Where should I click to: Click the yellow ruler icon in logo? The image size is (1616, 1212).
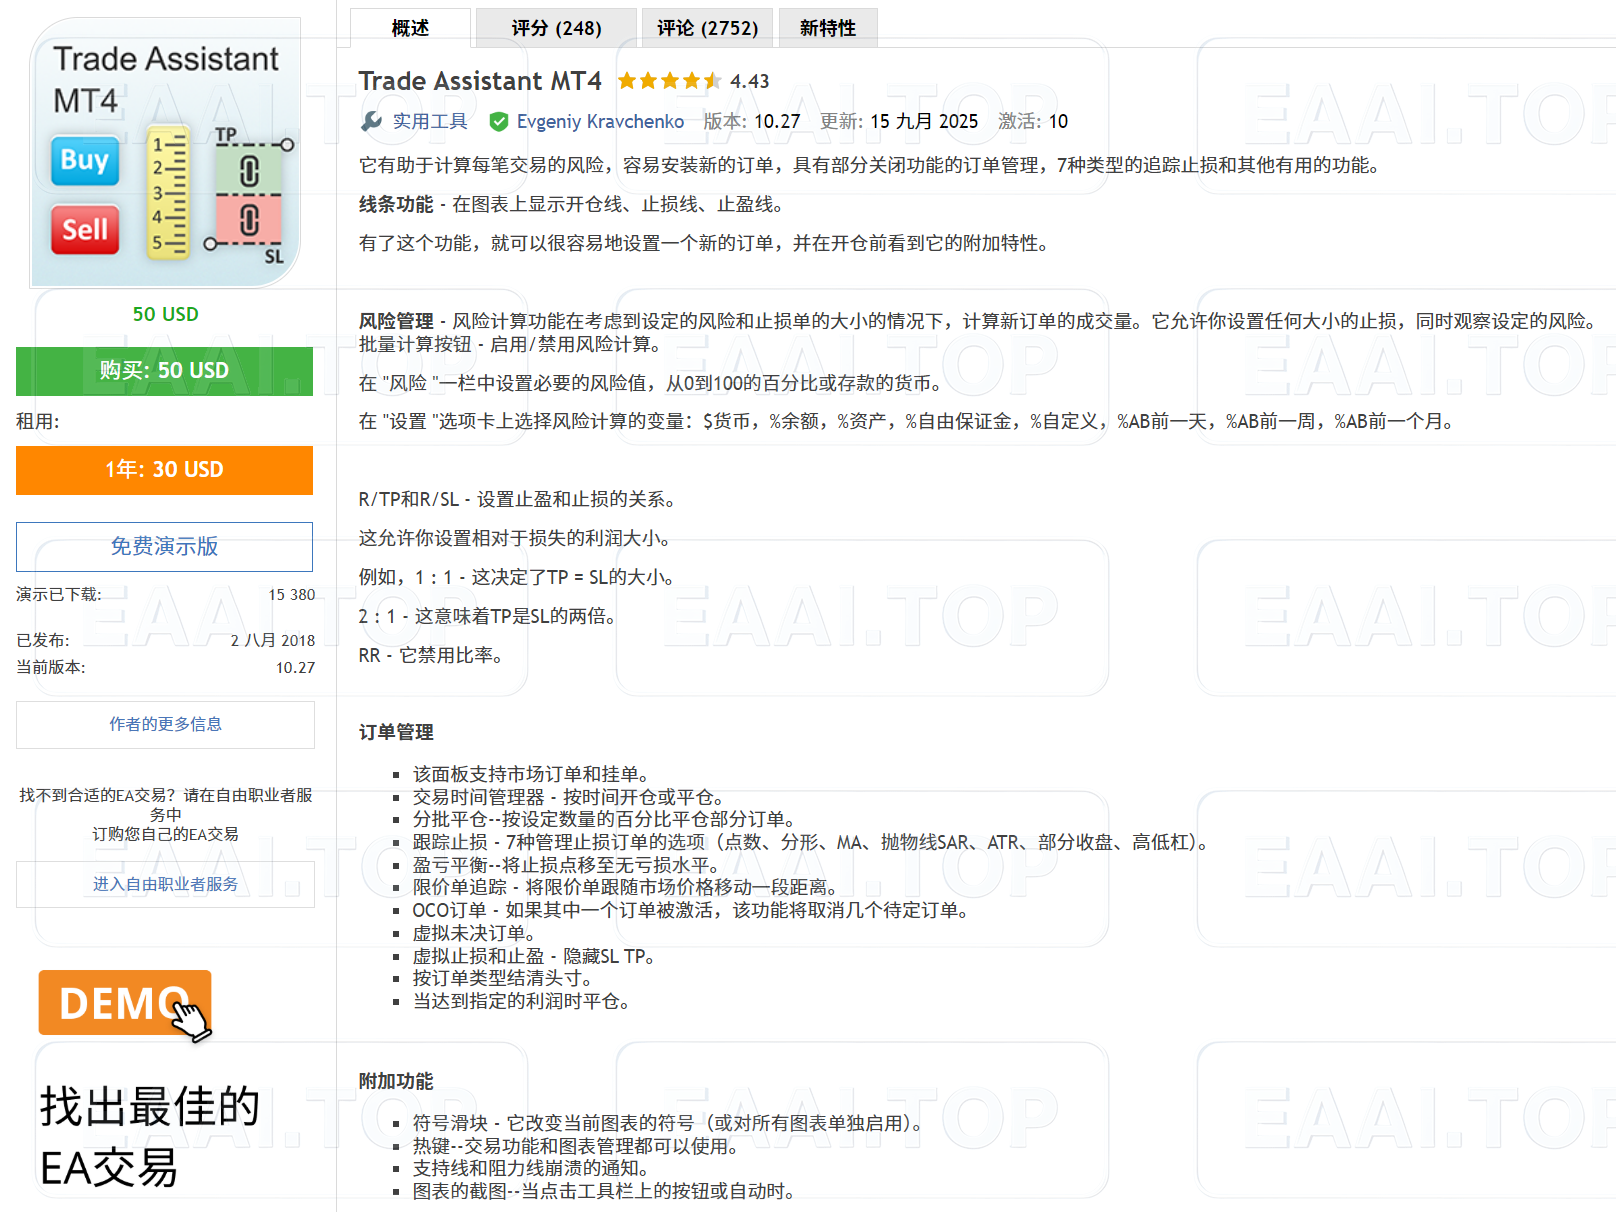pyautogui.click(x=168, y=193)
